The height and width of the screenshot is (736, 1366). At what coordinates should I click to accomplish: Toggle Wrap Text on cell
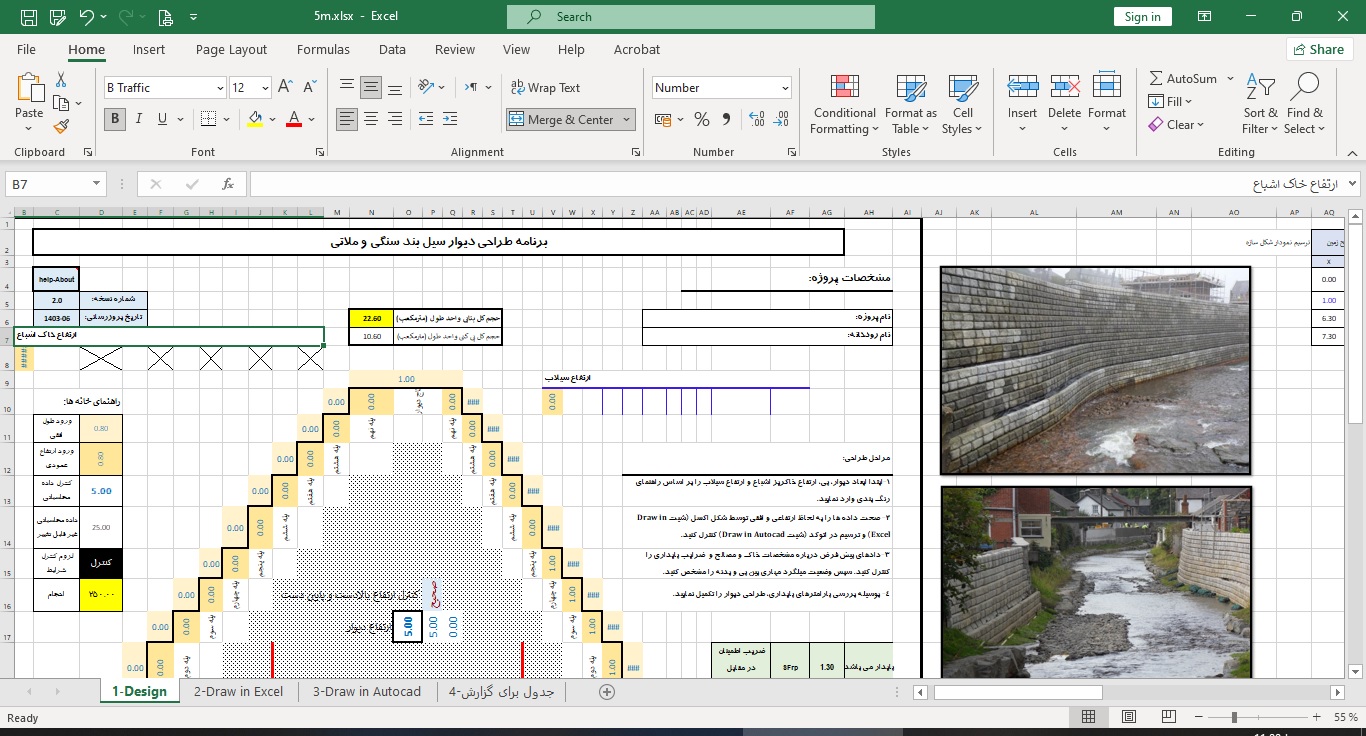(x=545, y=88)
